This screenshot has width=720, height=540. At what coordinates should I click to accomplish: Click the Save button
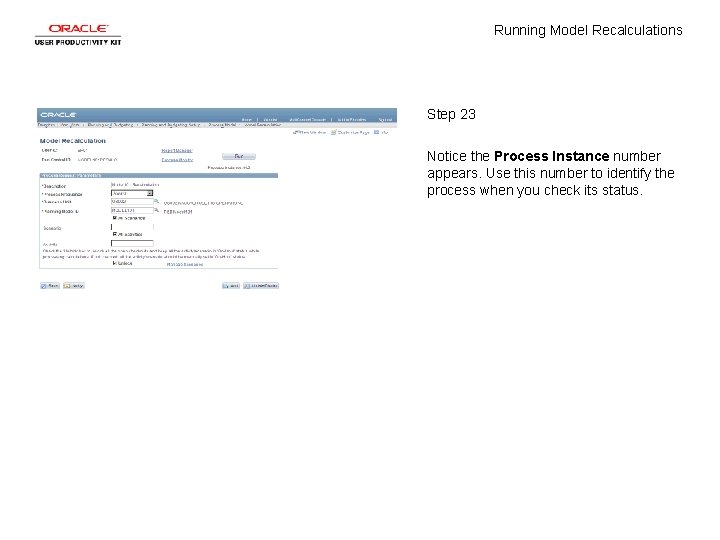(50, 286)
